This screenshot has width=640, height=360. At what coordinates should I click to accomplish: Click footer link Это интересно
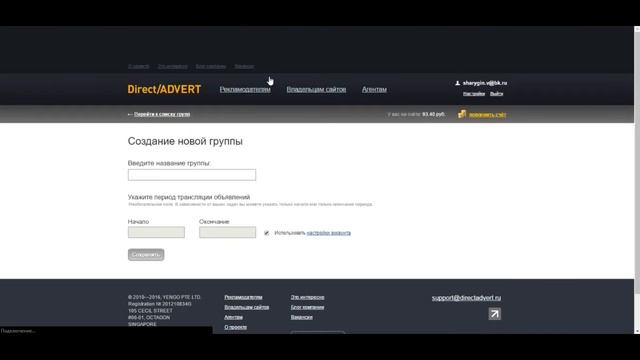click(307, 297)
